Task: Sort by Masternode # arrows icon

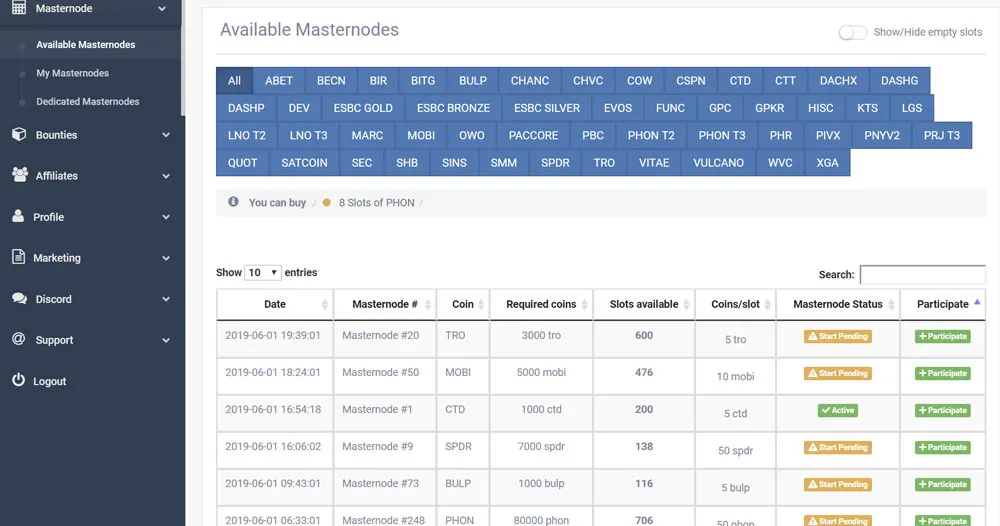Action: 428,305
